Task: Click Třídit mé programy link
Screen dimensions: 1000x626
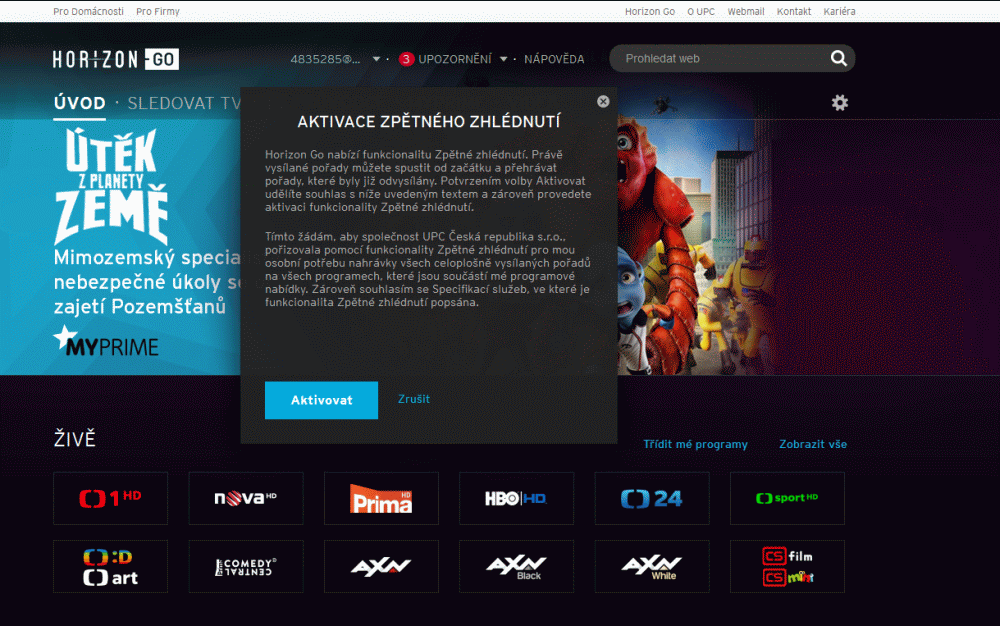Action: 695,444
